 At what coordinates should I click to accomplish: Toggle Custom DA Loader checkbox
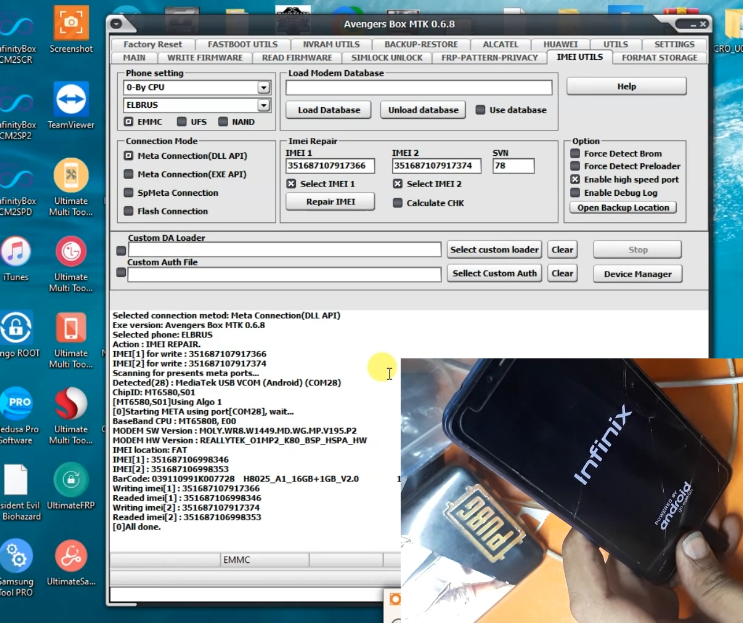coord(121,250)
